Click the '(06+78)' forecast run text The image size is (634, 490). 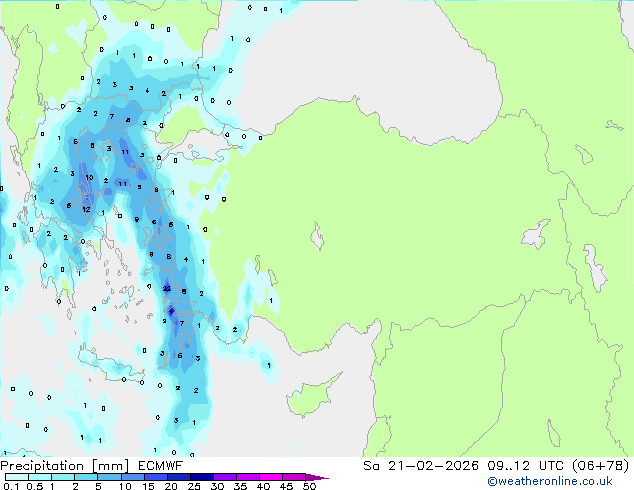click(601, 465)
